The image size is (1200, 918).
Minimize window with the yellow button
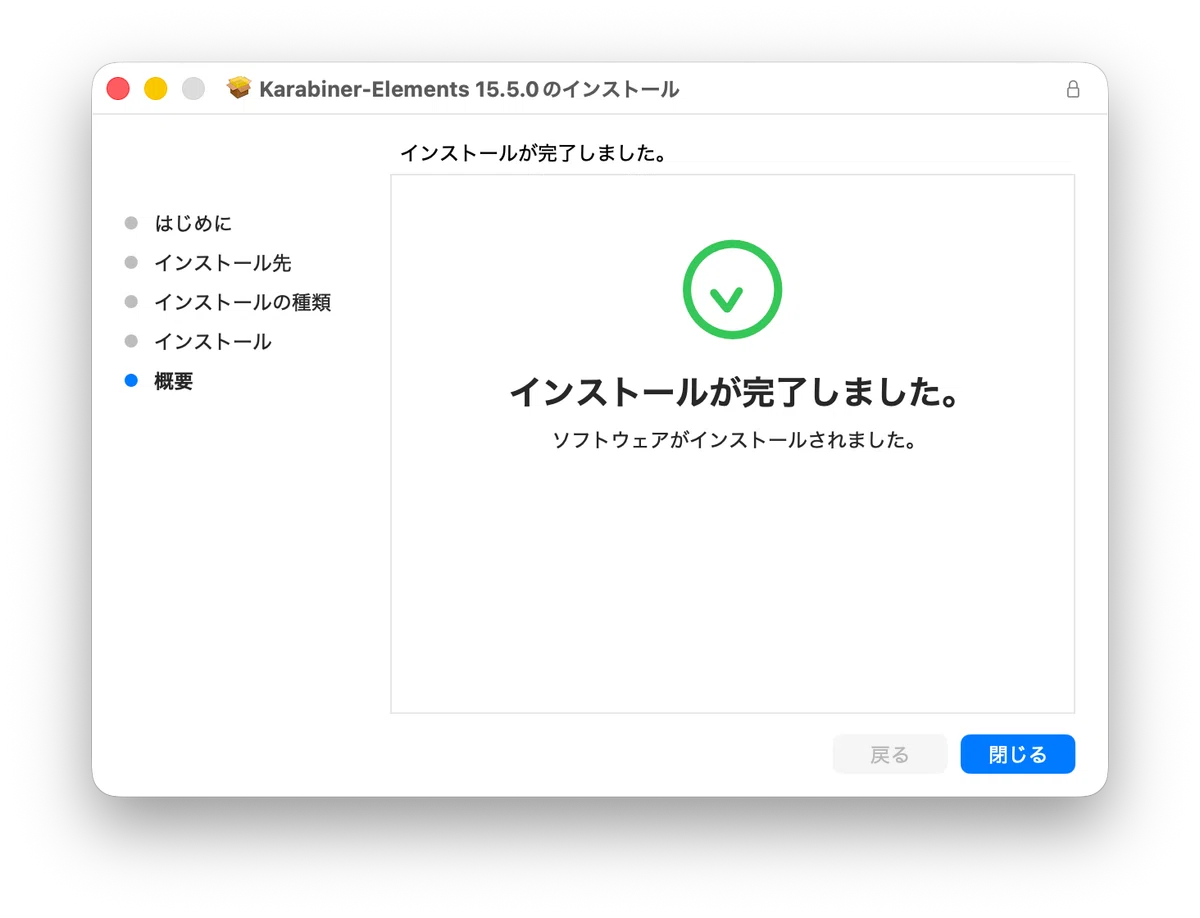pyautogui.click(x=155, y=88)
